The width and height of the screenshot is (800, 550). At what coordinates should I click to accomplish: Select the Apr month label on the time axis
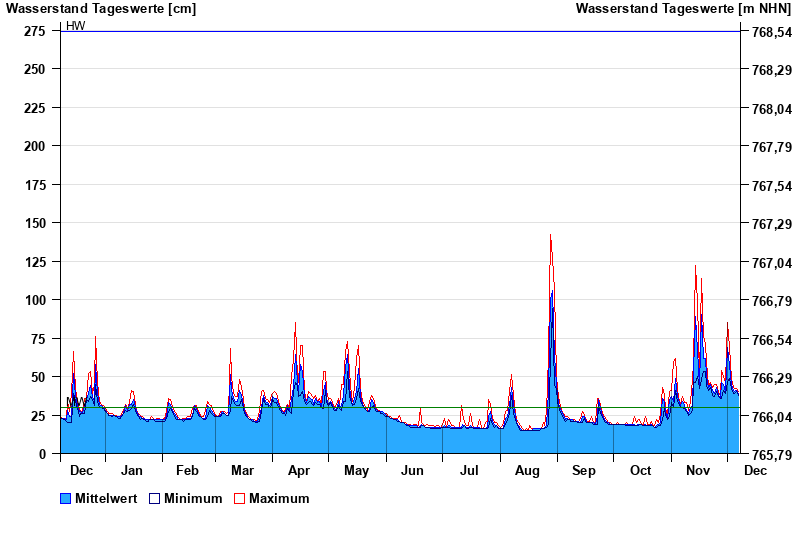299,470
